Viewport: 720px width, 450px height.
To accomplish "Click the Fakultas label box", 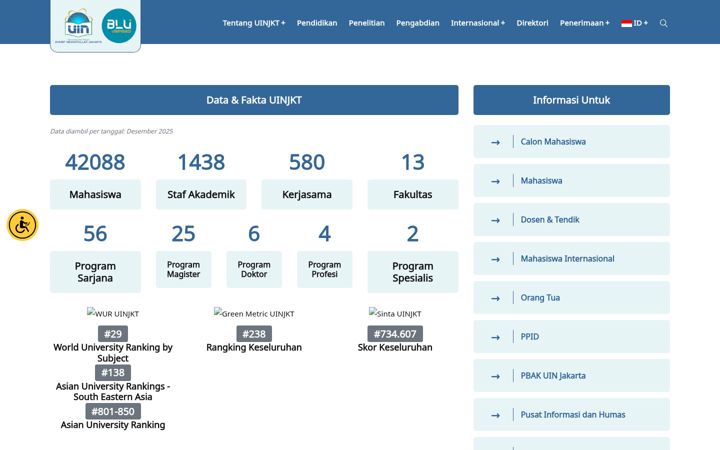I will coord(413,195).
